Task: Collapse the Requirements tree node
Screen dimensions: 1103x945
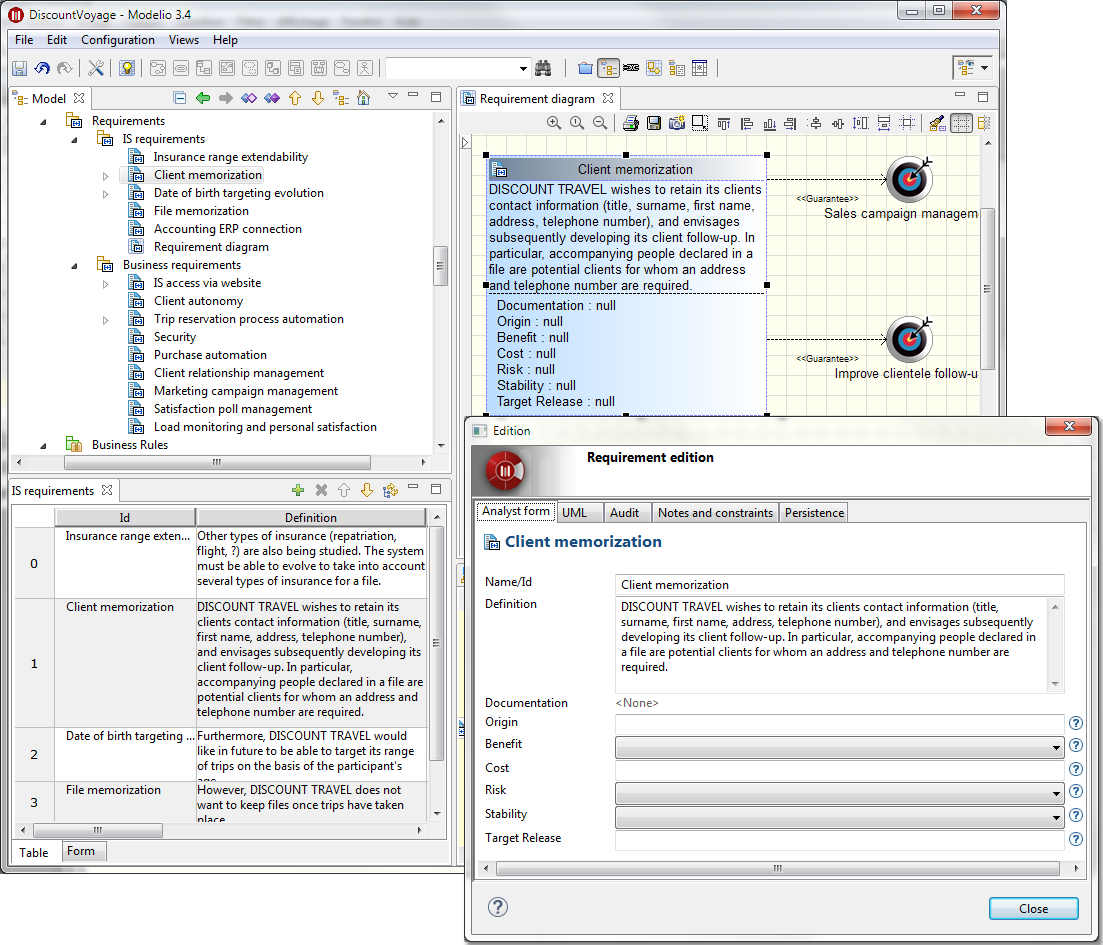Action: pyautogui.click(x=44, y=122)
